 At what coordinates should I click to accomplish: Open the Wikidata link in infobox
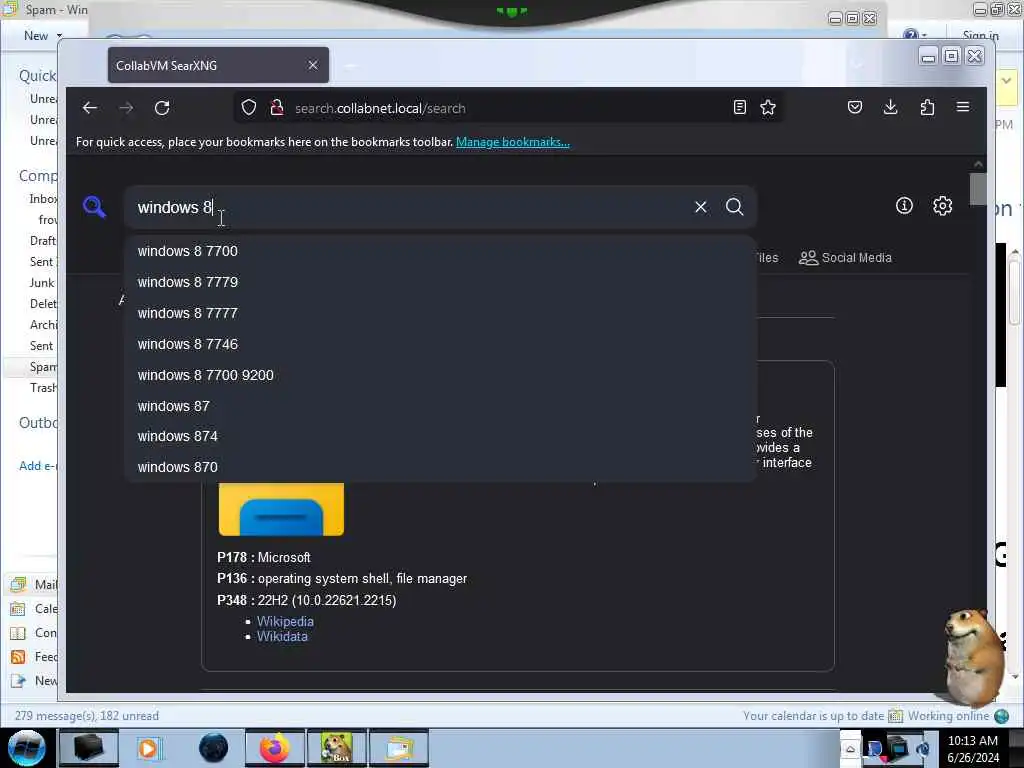point(281,637)
